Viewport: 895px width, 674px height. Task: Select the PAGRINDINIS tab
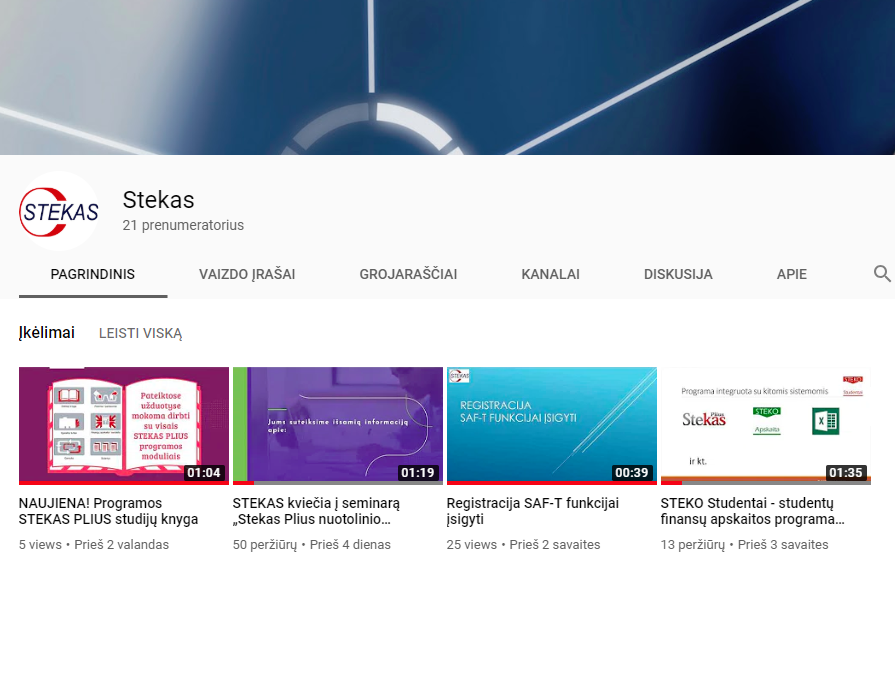[92, 275]
